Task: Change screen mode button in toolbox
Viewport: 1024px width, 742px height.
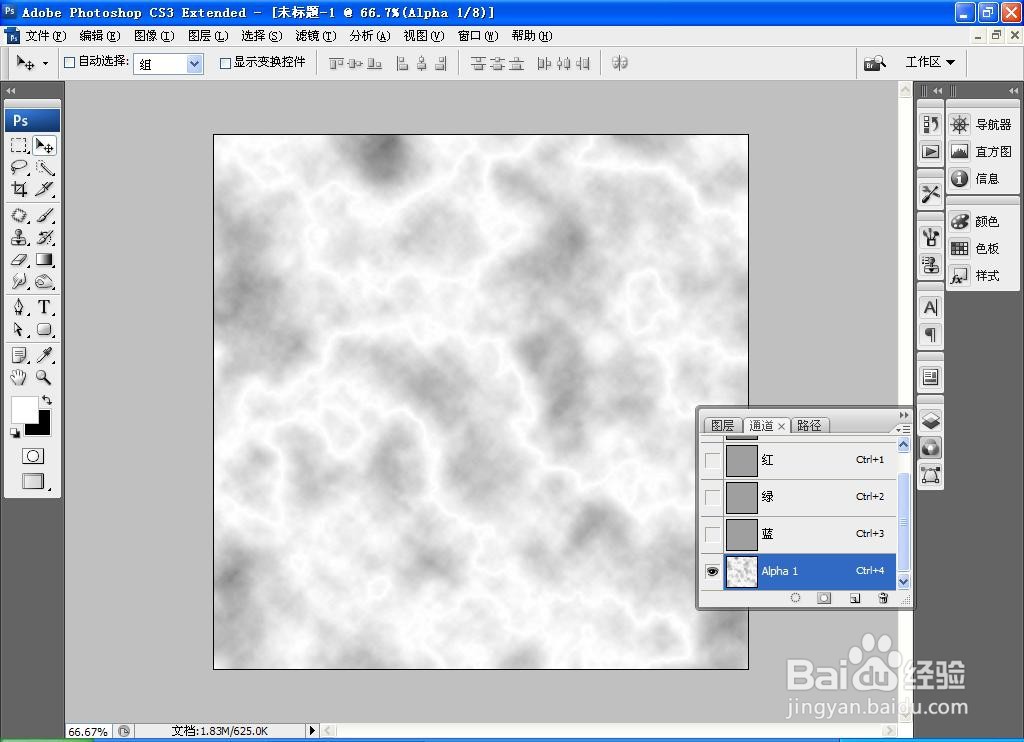Action: (x=34, y=481)
